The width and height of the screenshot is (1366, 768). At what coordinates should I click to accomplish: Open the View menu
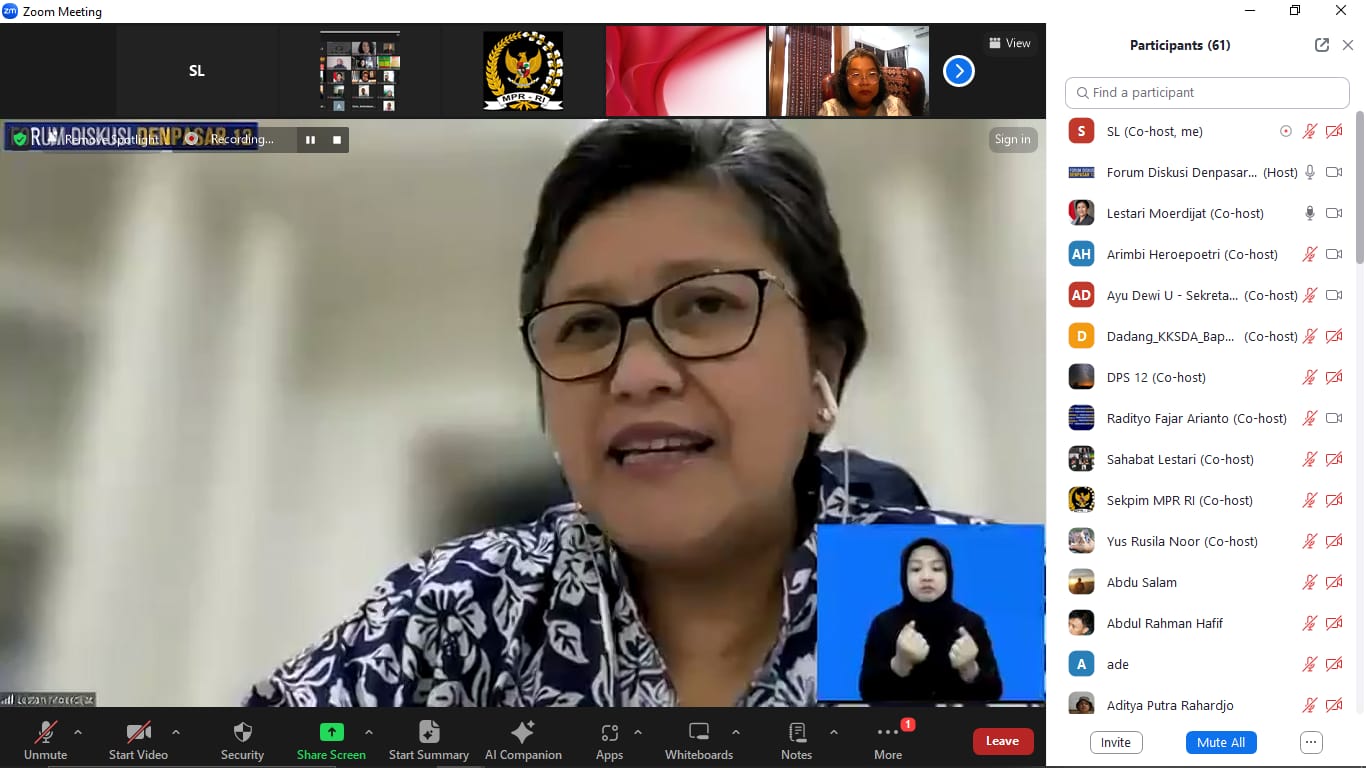(x=1009, y=43)
